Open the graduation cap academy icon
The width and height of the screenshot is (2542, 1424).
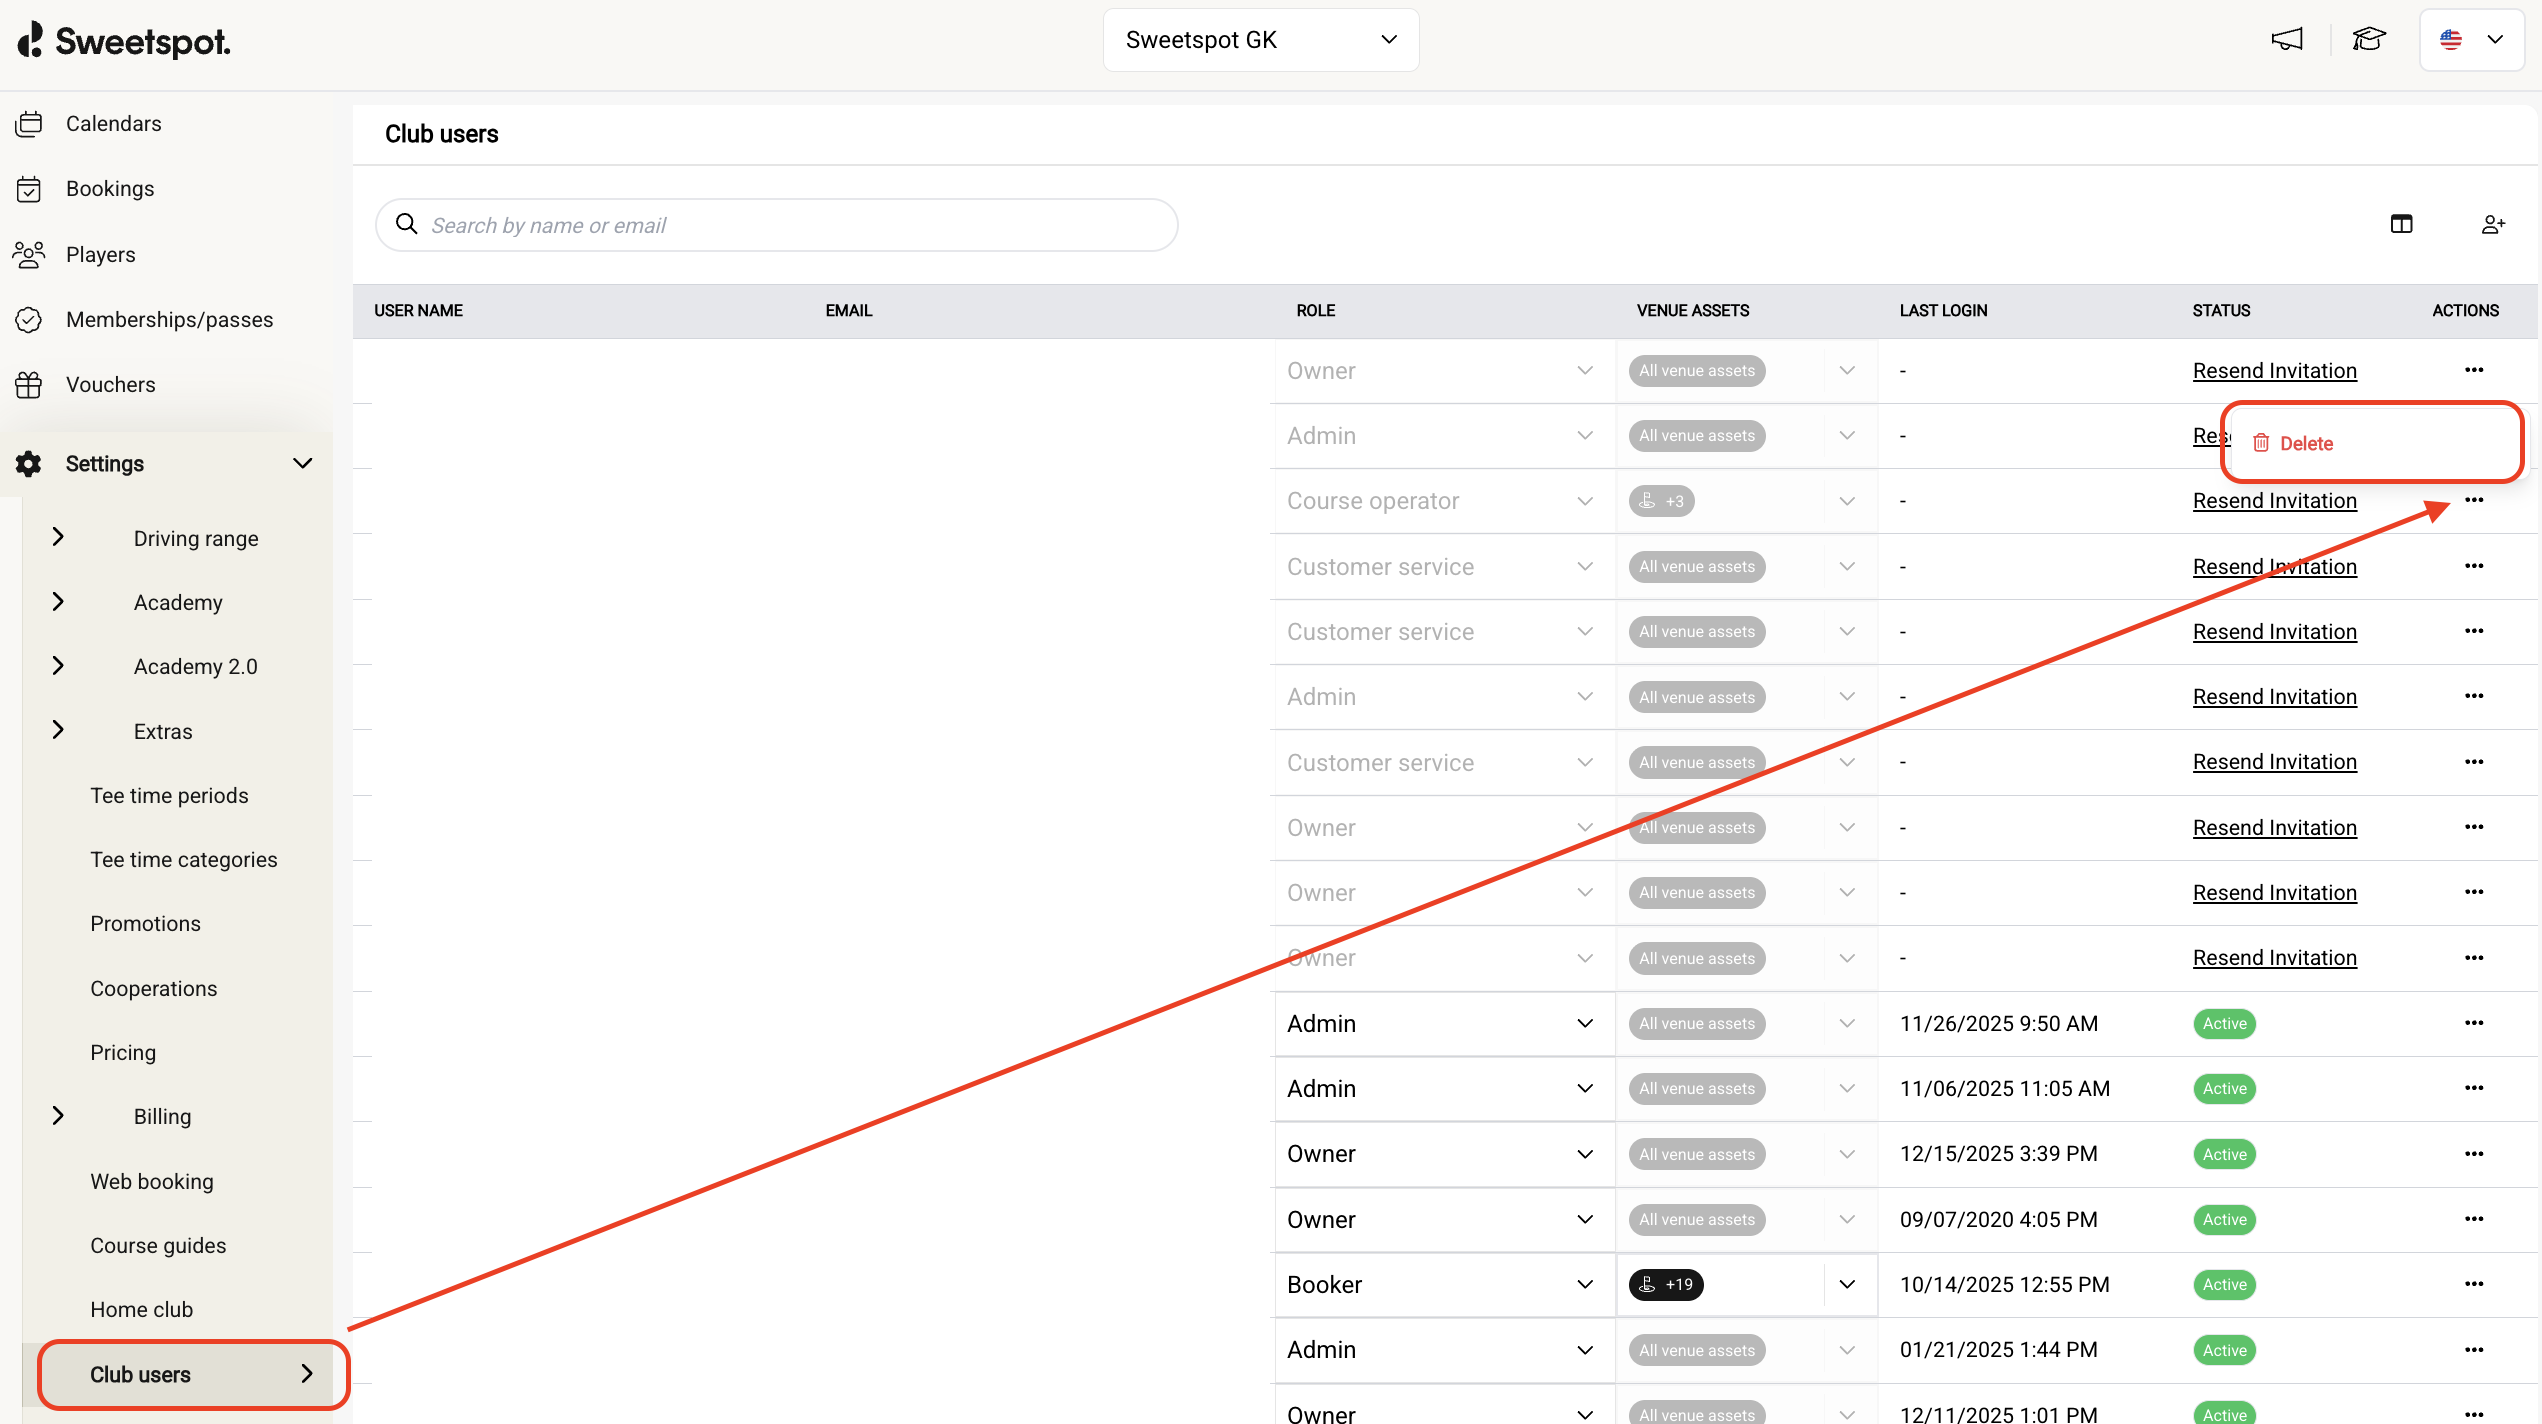click(2368, 40)
